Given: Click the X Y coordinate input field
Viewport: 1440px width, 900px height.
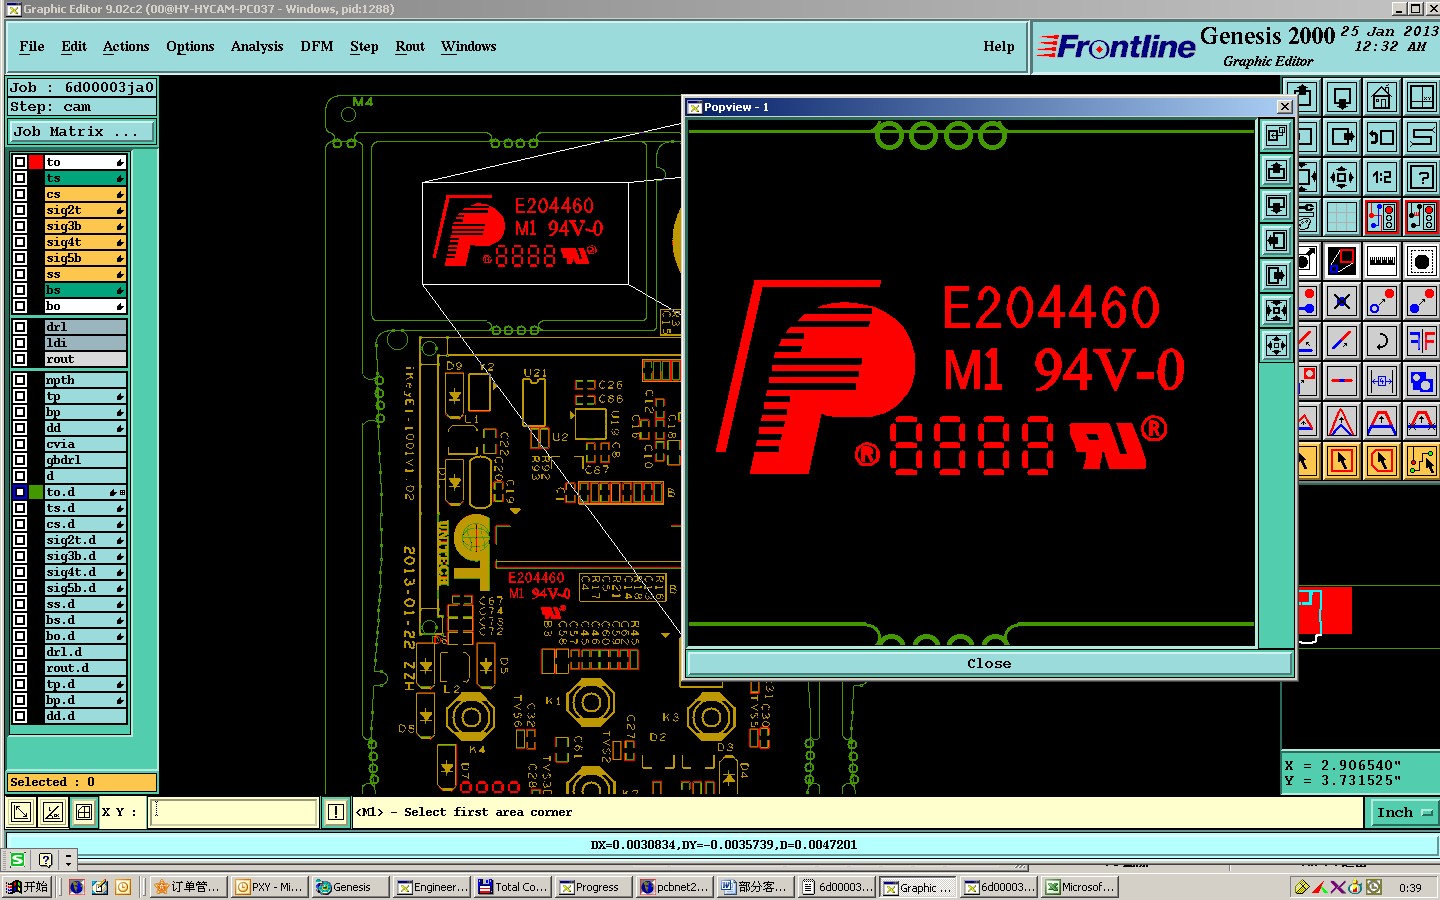Looking at the screenshot, I should point(233,812).
